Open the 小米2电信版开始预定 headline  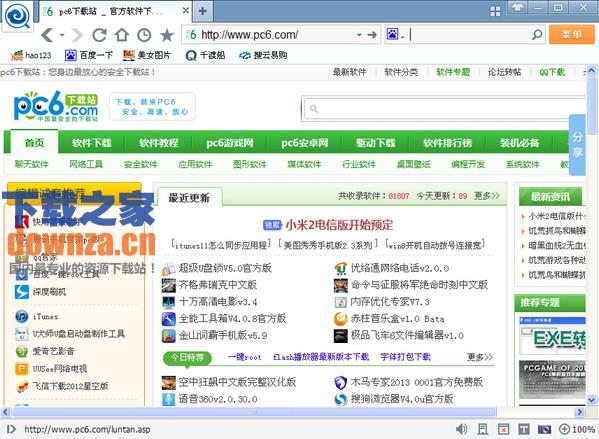[x=339, y=225]
